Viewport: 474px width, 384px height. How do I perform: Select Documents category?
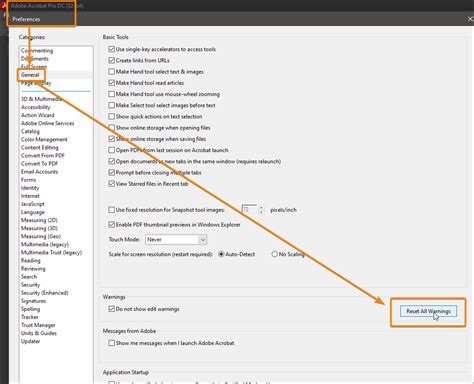click(x=35, y=59)
